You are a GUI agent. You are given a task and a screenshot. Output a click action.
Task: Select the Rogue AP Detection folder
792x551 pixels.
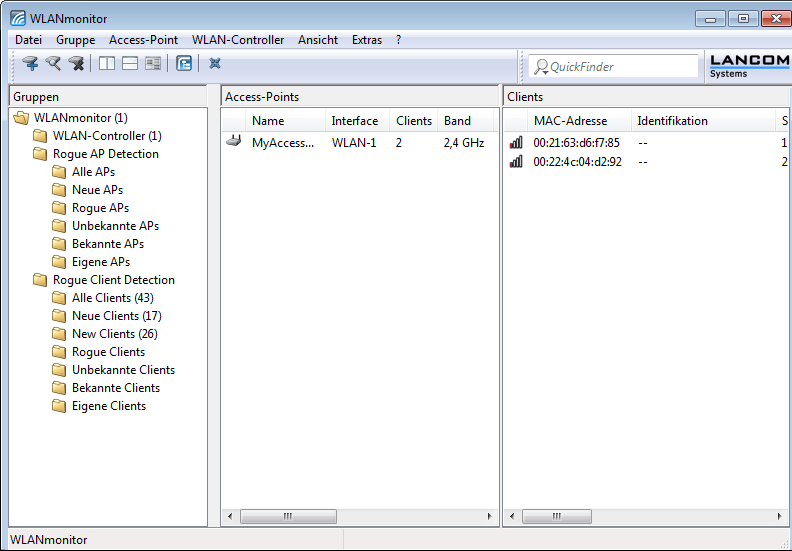pyautogui.click(x=105, y=154)
